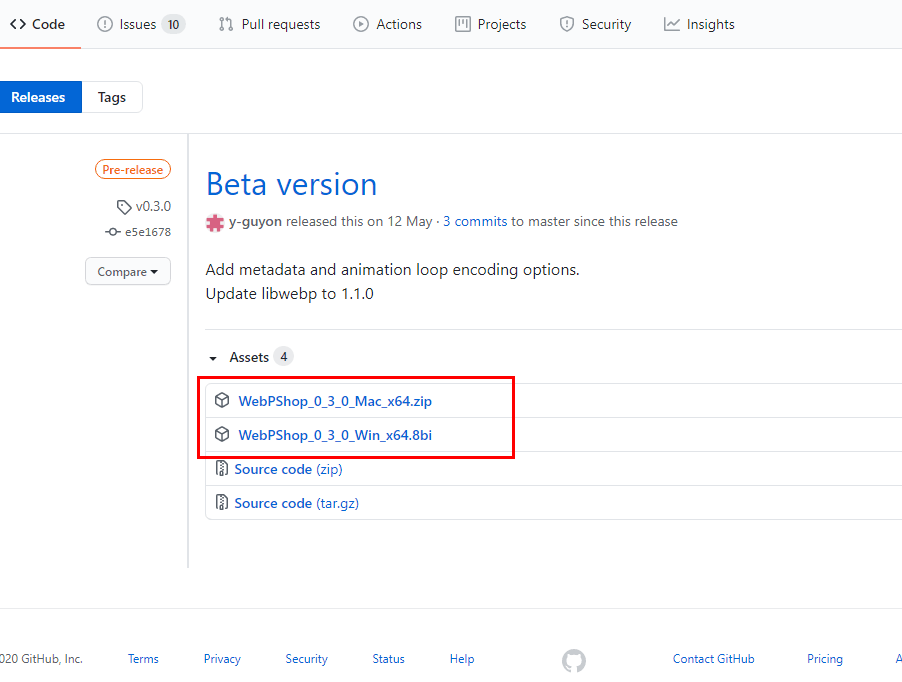The height and width of the screenshot is (682, 902).
Task: Download WebPShop_0_3_0_Mac_x64.zip
Action: (335, 401)
